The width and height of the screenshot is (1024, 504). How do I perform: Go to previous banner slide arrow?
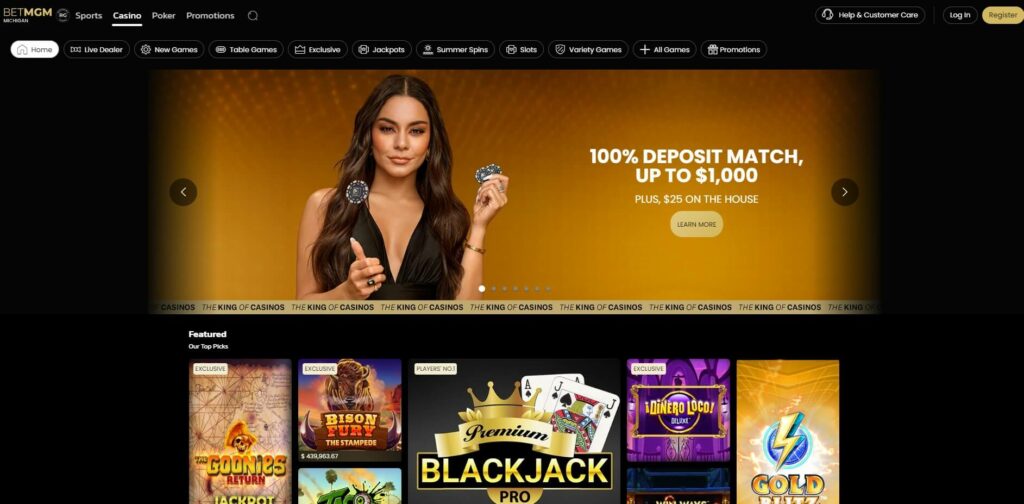(184, 192)
